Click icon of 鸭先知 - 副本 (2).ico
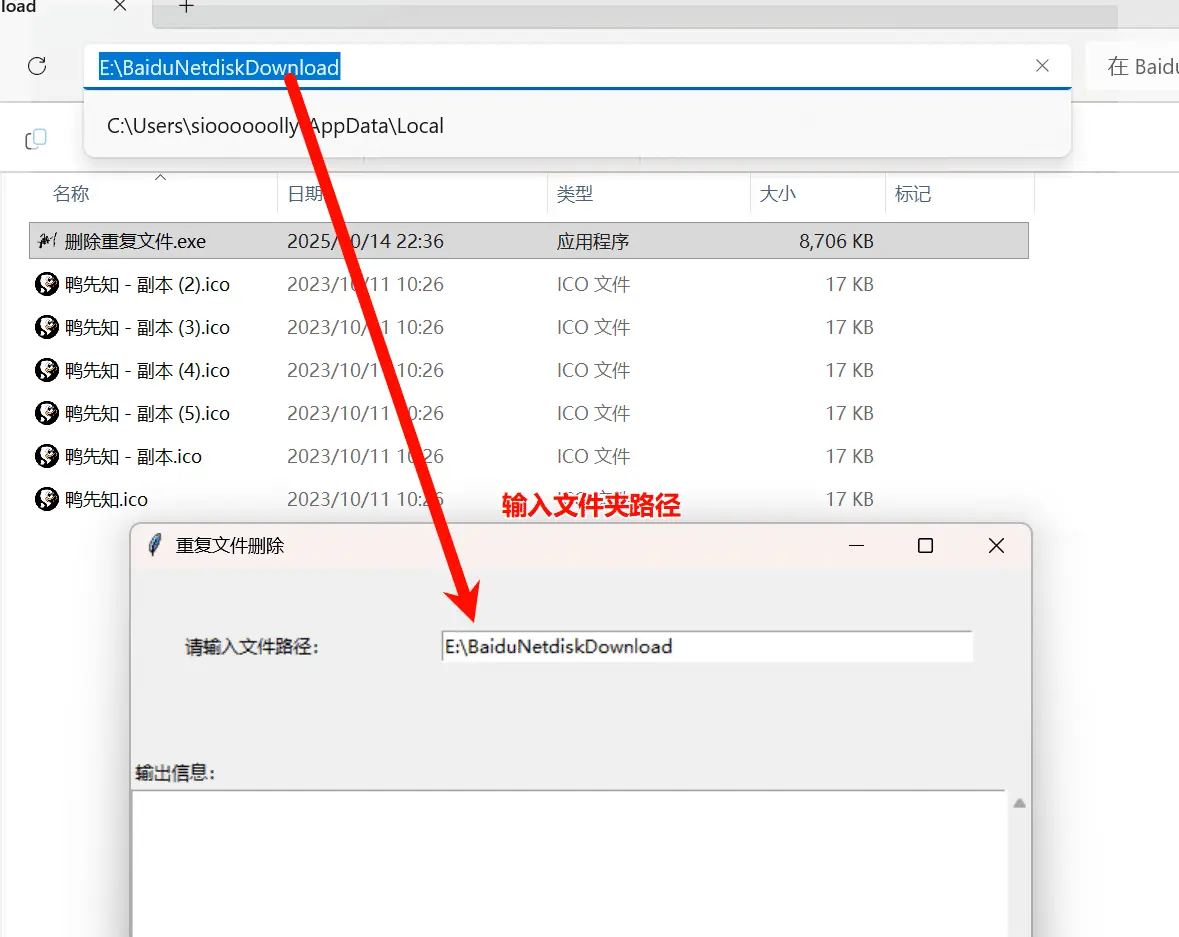This screenshot has height=937, width=1179. [x=47, y=284]
